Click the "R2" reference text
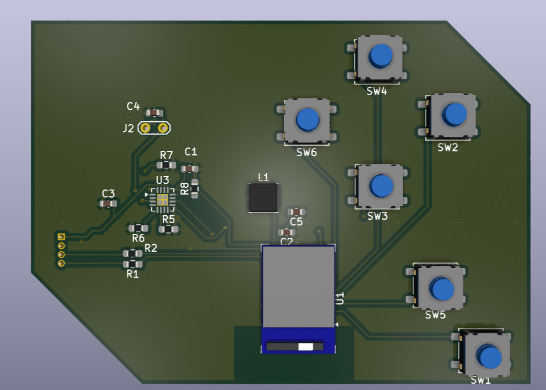The width and height of the screenshot is (546, 390). [151, 248]
